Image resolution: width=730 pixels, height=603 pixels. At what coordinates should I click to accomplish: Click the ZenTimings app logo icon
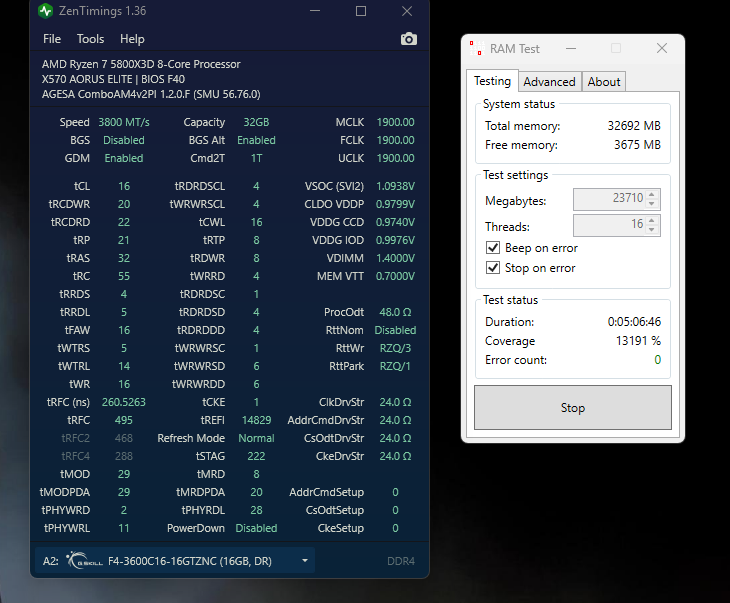pos(46,11)
